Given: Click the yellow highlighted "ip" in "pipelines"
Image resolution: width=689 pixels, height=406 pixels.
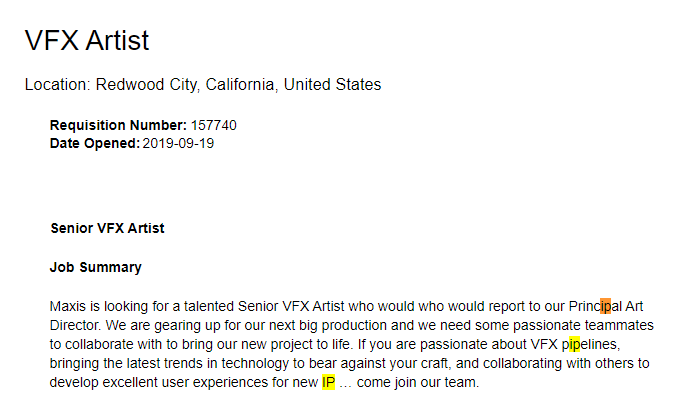Looking at the screenshot, I should click(574, 344).
